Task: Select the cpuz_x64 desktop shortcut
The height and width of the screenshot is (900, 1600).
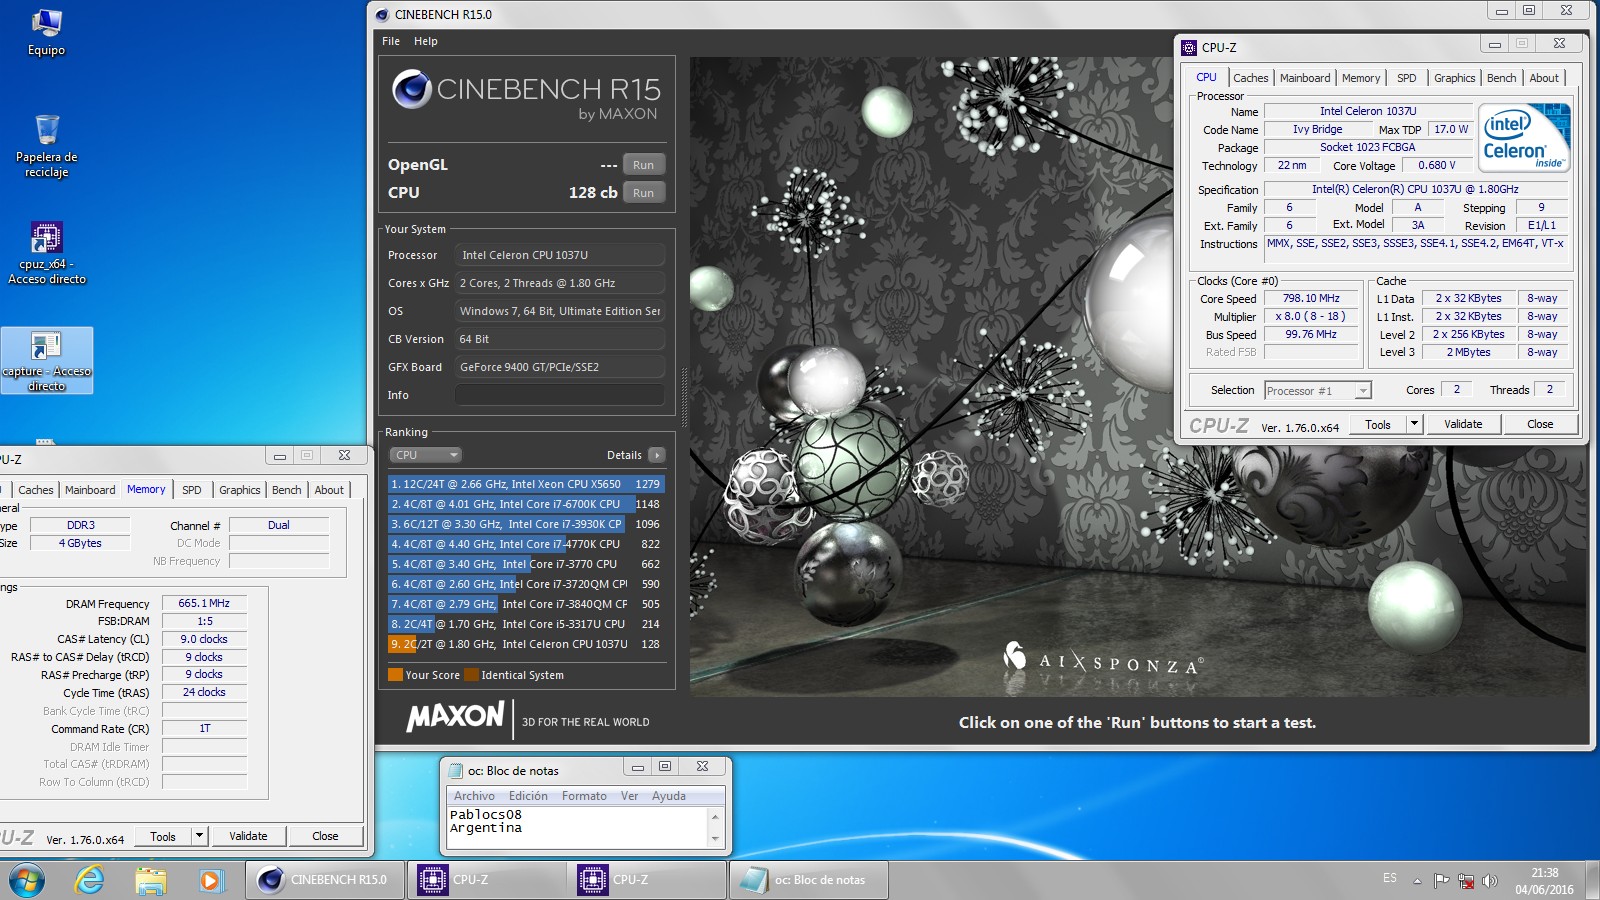Action: tap(46, 253)
